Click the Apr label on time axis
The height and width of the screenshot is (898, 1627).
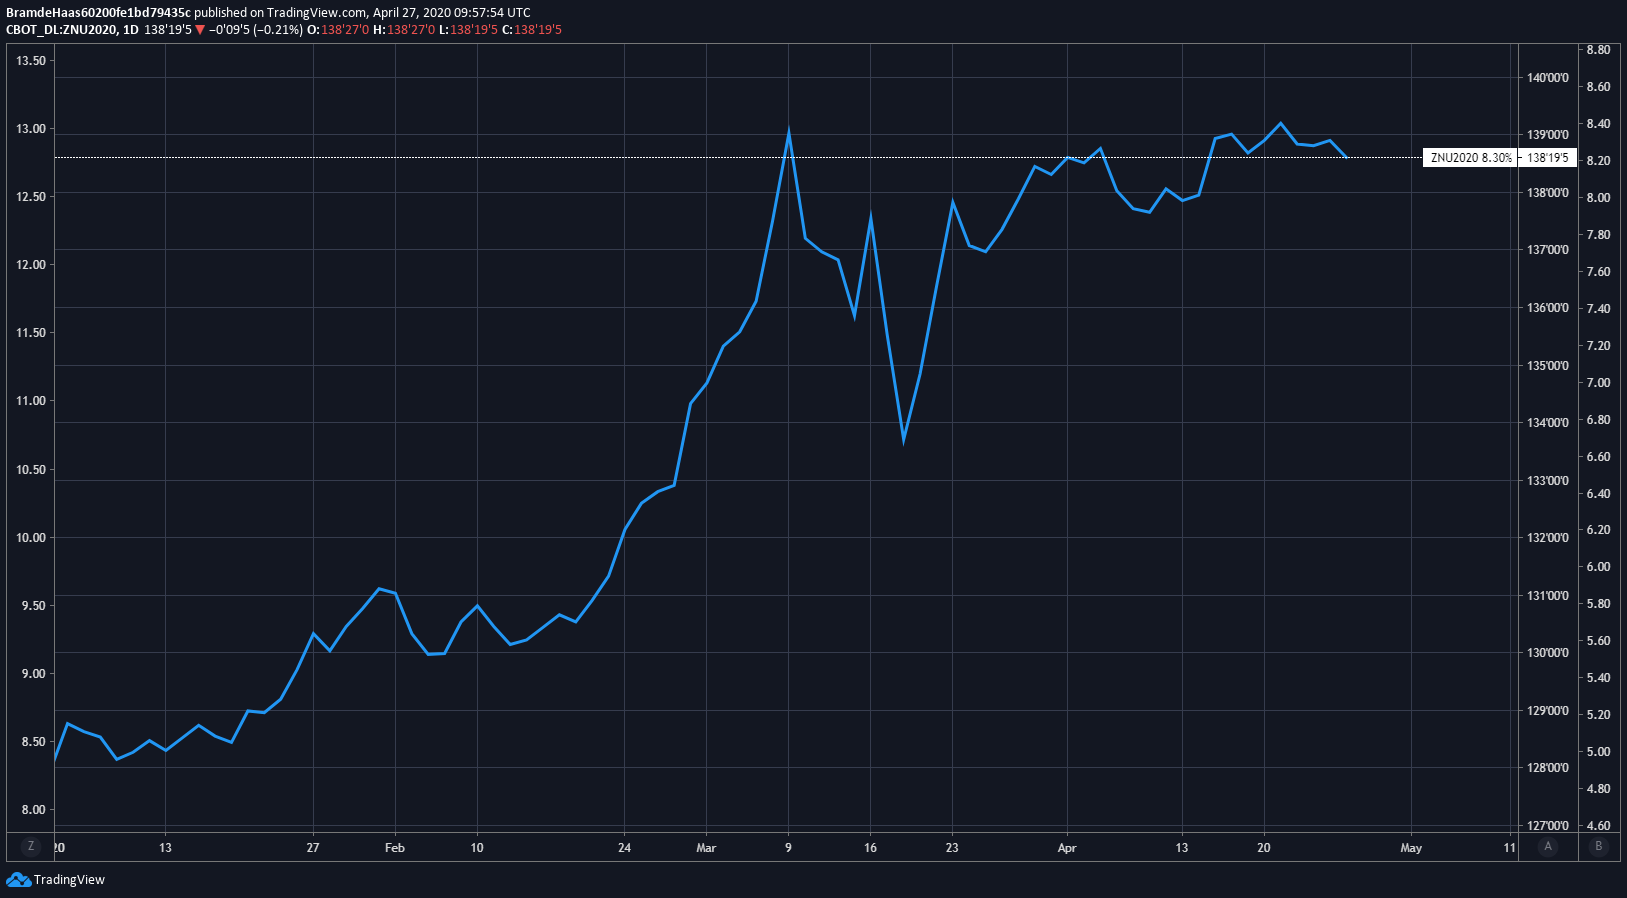[1067, 848]
